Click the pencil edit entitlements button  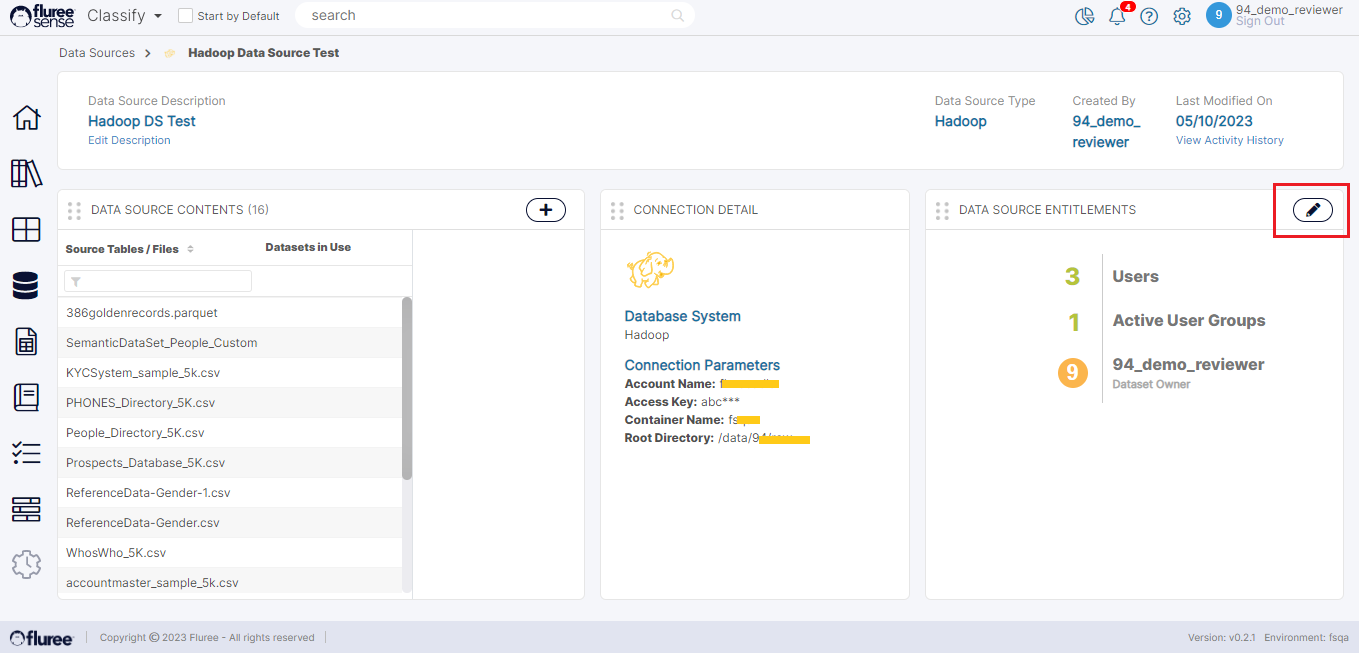tap(1312, 209)
